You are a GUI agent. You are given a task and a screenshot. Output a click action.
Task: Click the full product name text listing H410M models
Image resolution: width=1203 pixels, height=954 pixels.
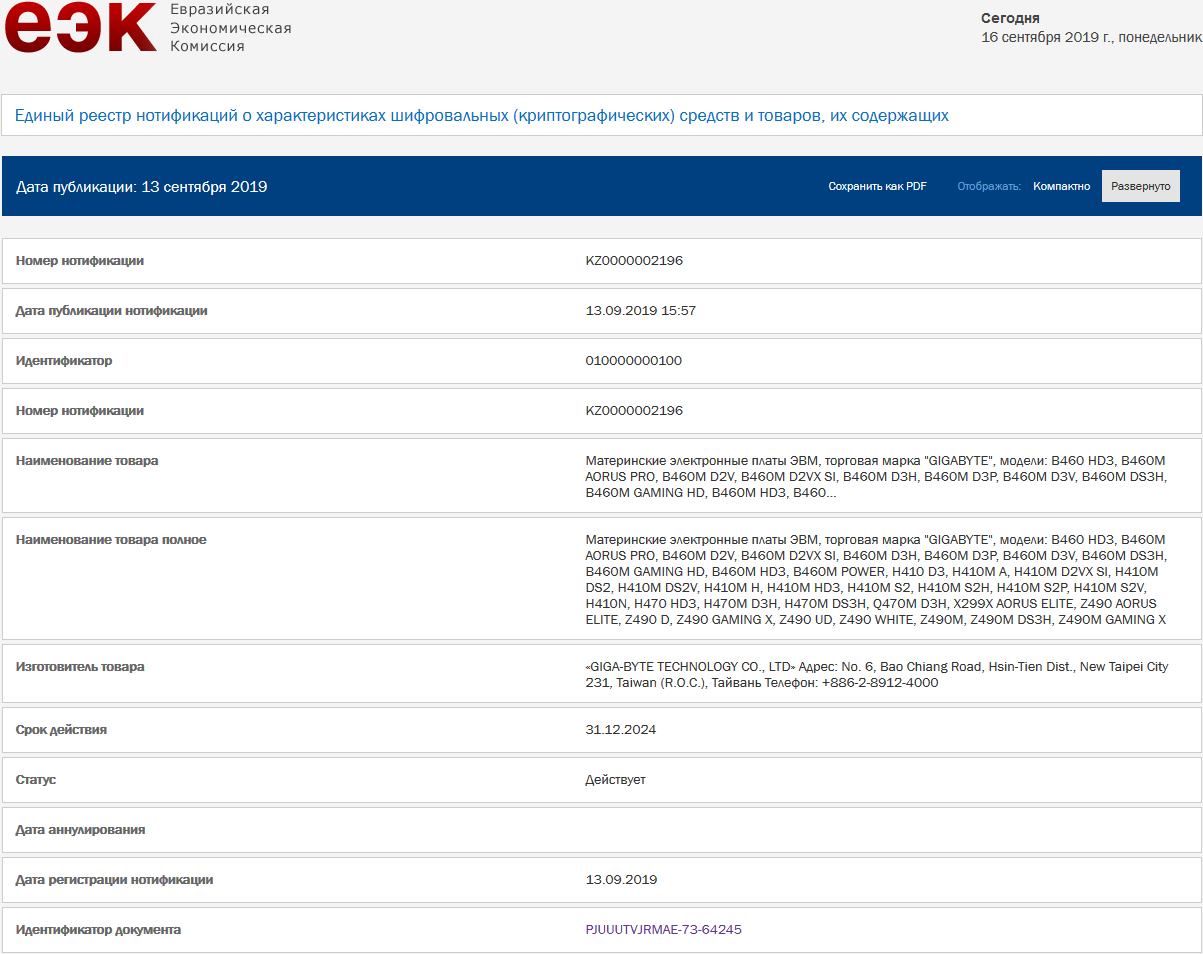tap(876, 580)
